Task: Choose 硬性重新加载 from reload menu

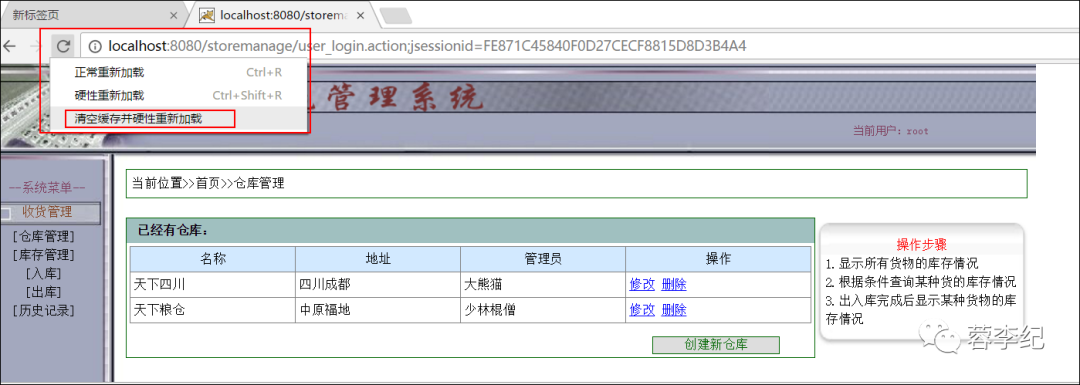Action: [x=178, y=95]
